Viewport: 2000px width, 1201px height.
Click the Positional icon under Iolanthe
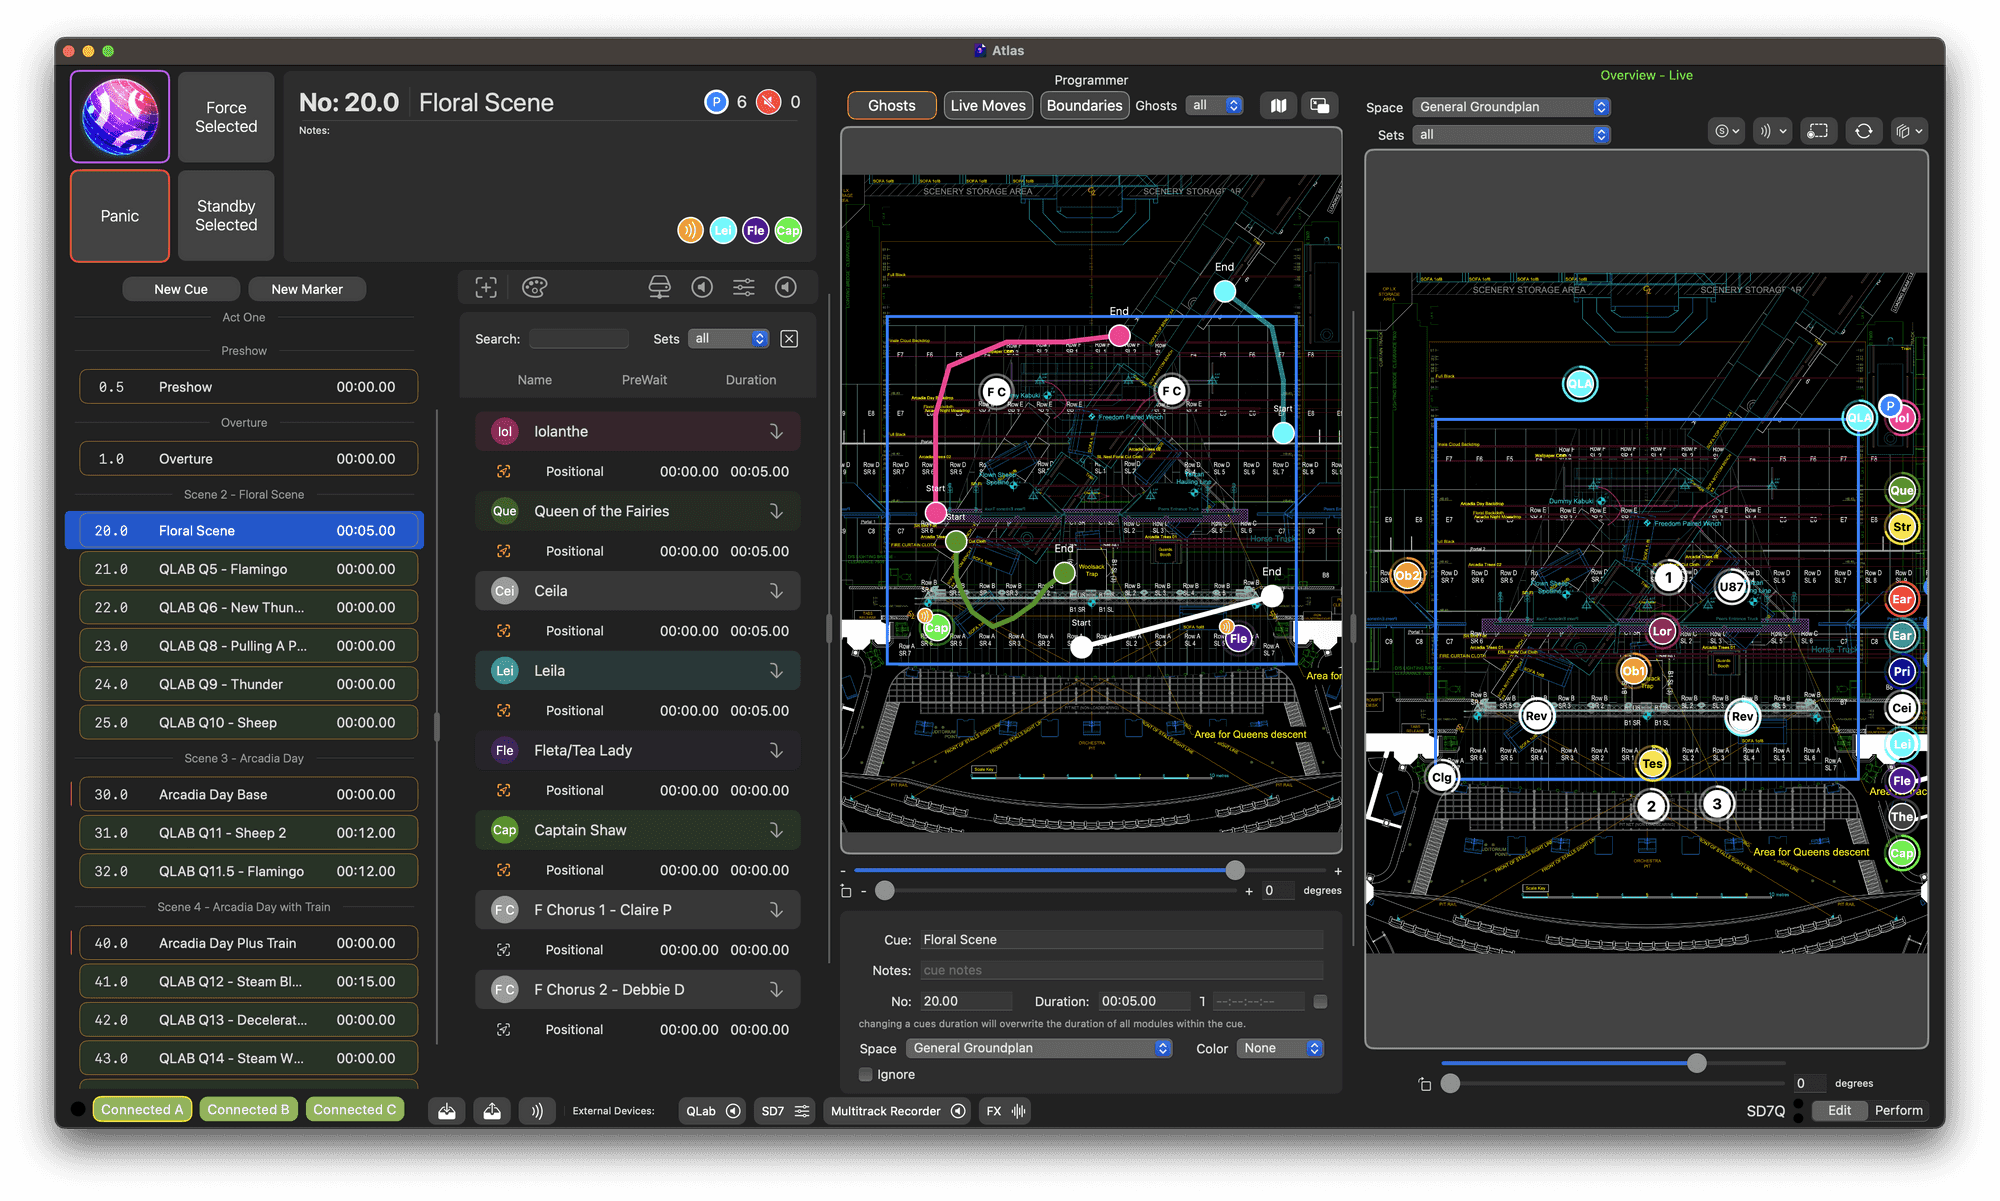(x=504, y=471)
